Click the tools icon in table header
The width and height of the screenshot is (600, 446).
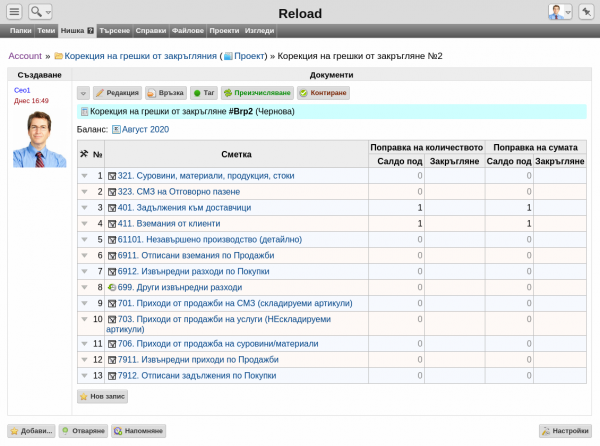[84, 154]
